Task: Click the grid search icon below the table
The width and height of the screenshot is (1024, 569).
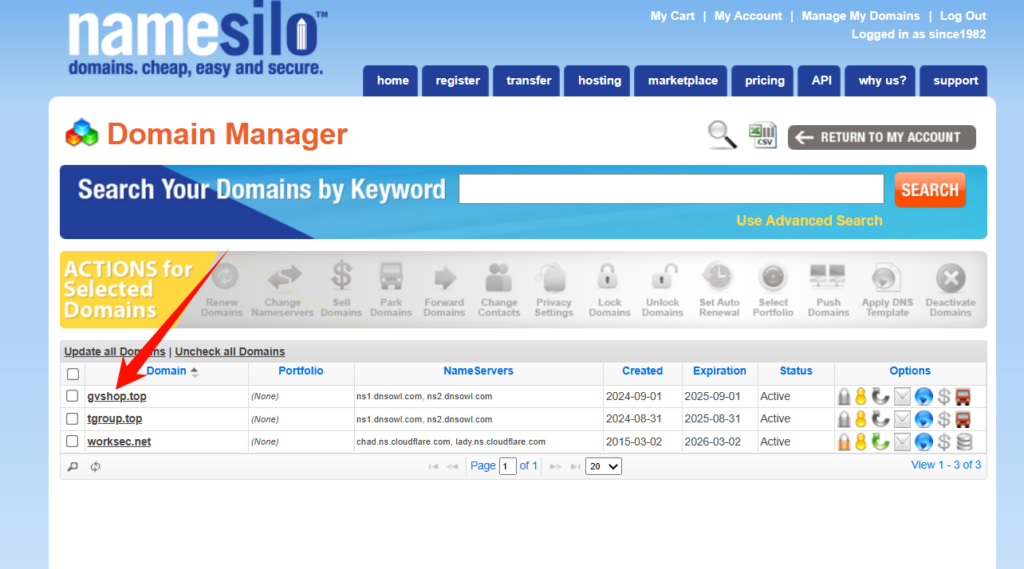Action: [72, 466]
